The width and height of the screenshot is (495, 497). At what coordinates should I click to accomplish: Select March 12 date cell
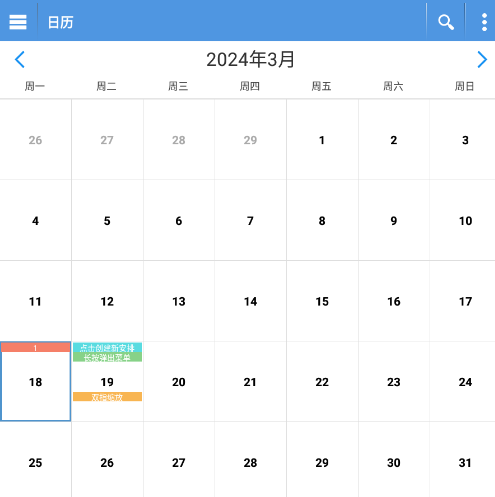point(107,301)
